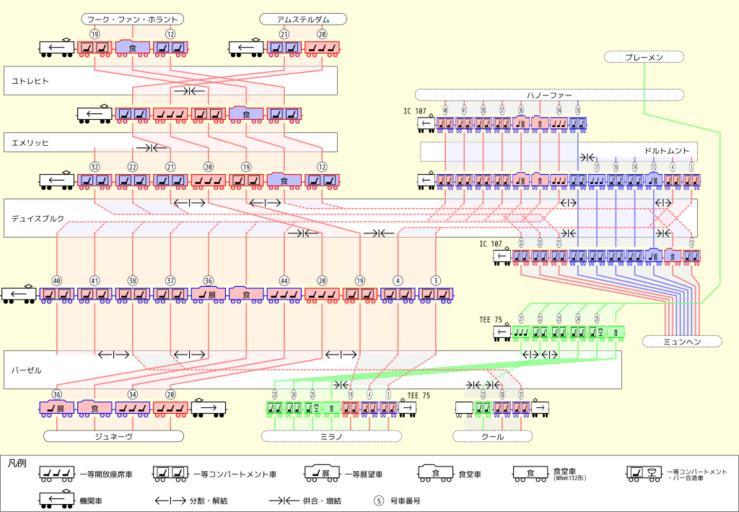The image size is (739, 512).
Task: Select the ブレーメン station label
Action: click(x=644, y=58)
